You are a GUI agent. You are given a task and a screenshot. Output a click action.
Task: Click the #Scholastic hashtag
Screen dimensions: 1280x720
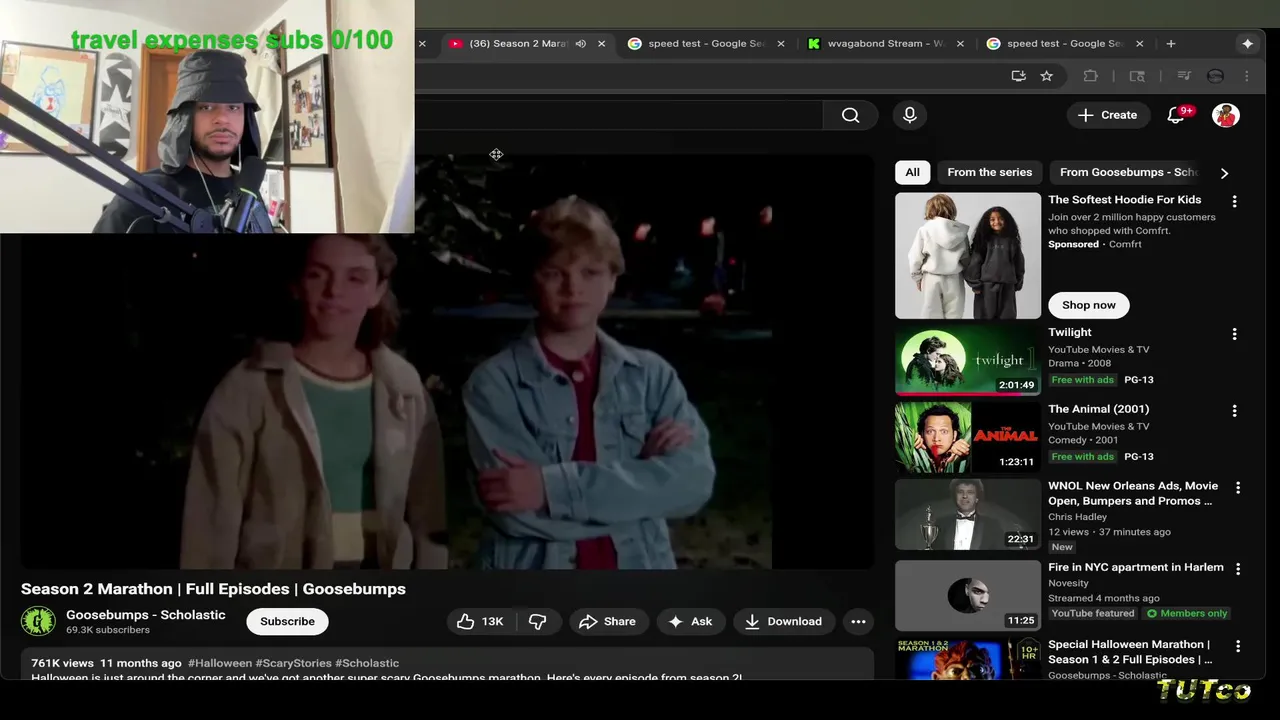tap(367, 663)
